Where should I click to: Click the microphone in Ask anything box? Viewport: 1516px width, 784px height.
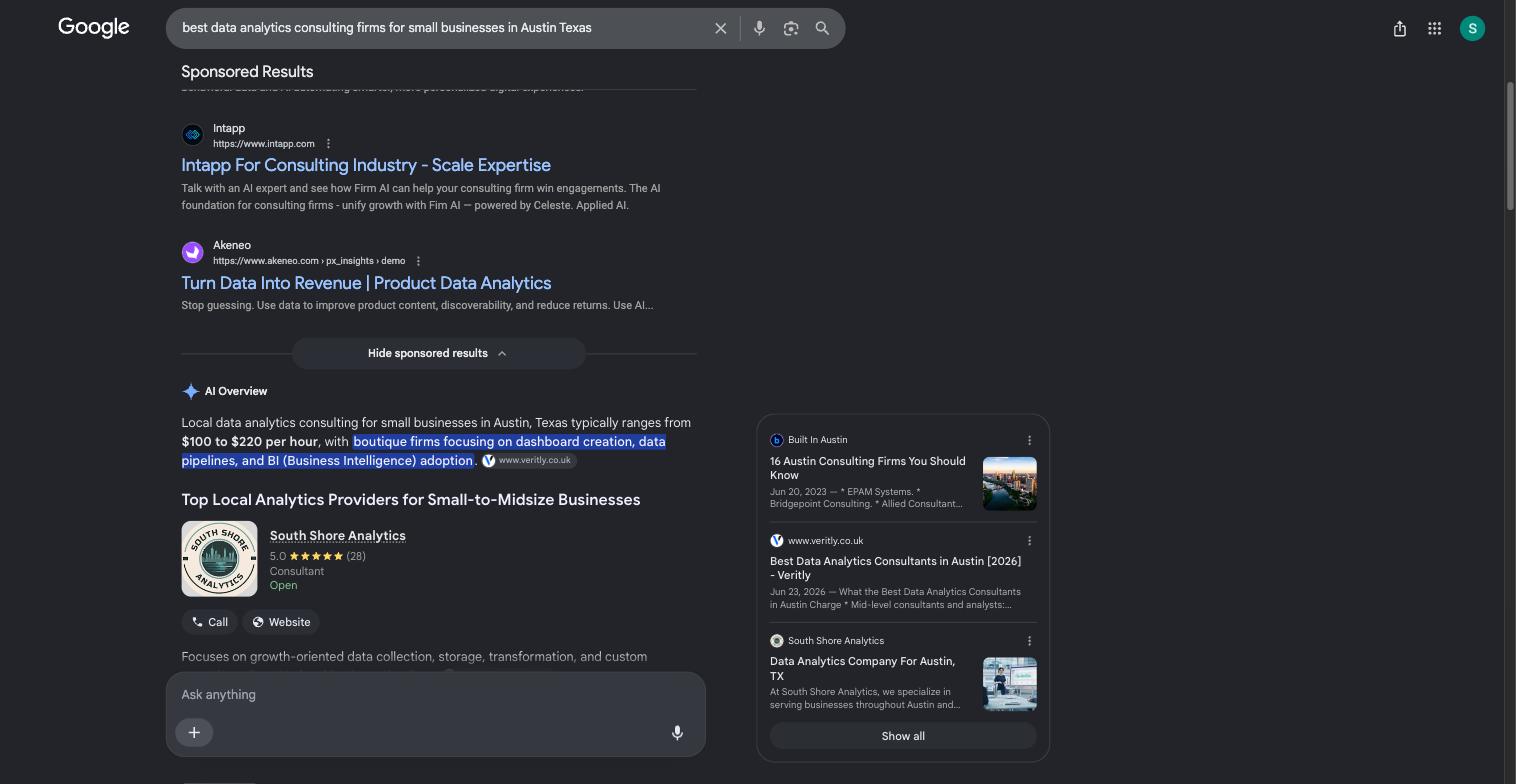[677, 733]
